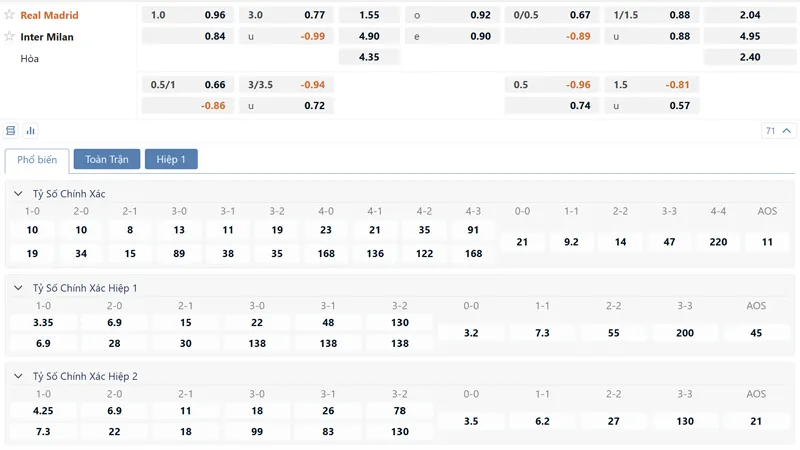Bet first-half 3-1 home score at 48

click(x=328, y=322)
